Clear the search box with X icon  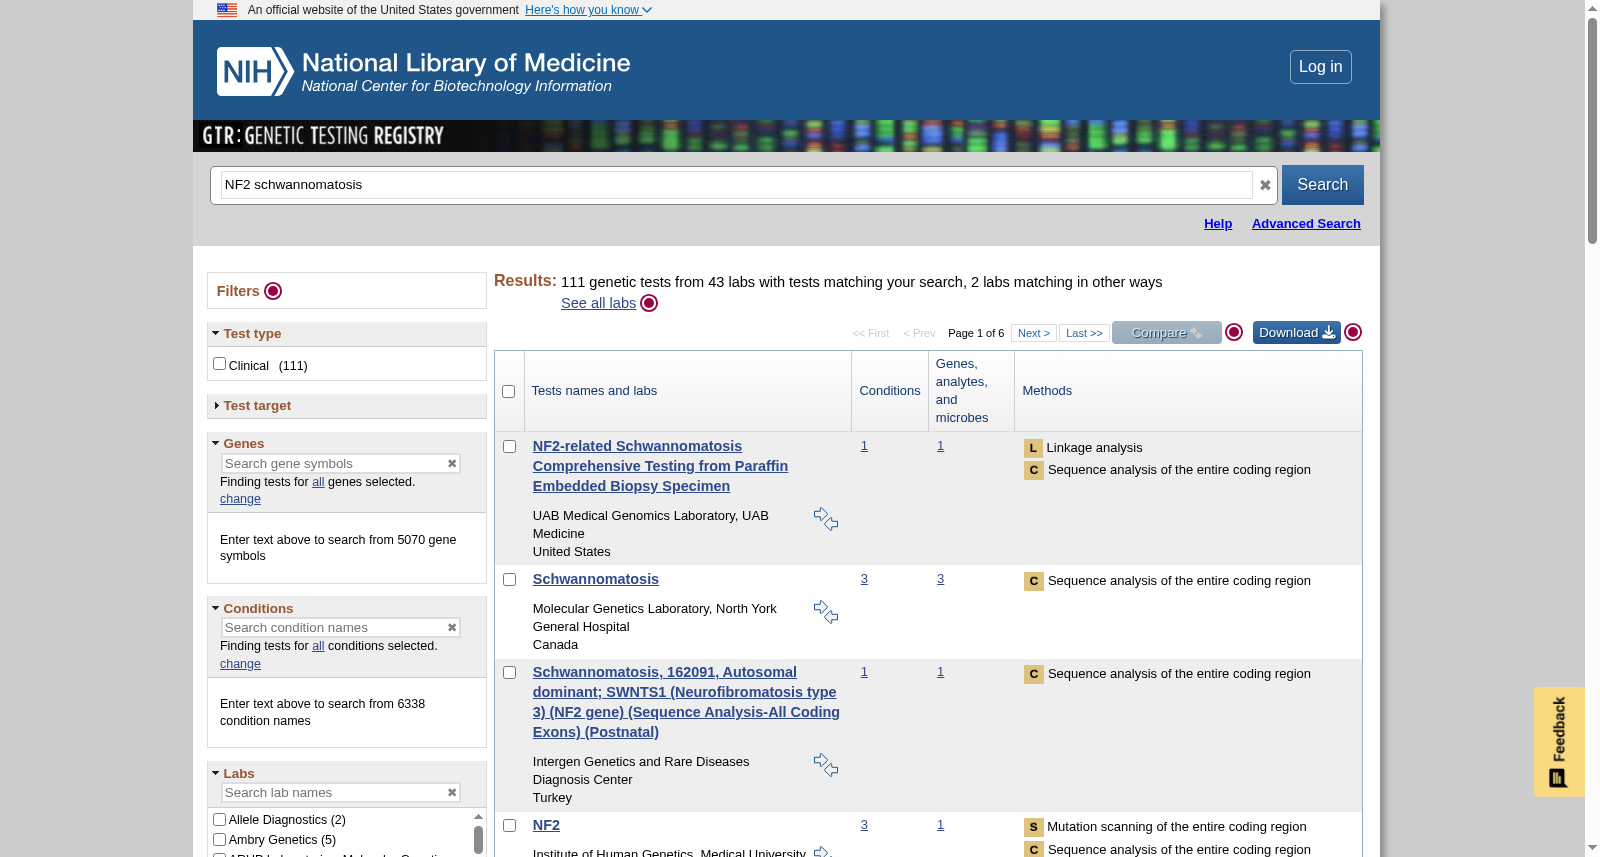click(x=1265, y=185)
